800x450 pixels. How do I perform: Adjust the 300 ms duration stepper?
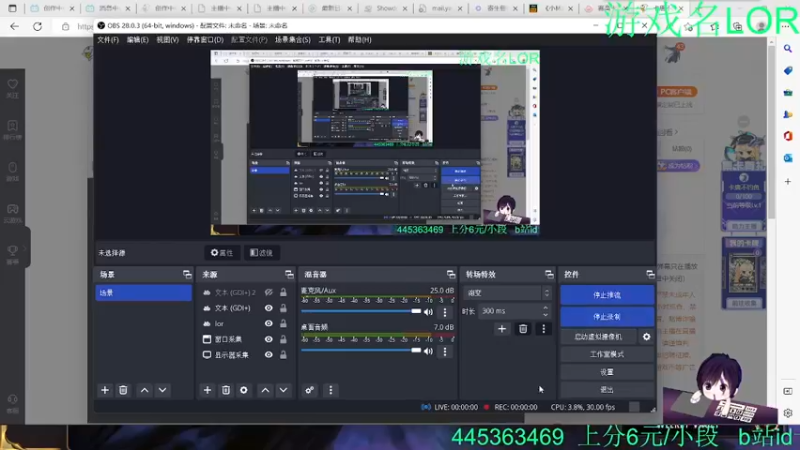[x=545, y=311]
